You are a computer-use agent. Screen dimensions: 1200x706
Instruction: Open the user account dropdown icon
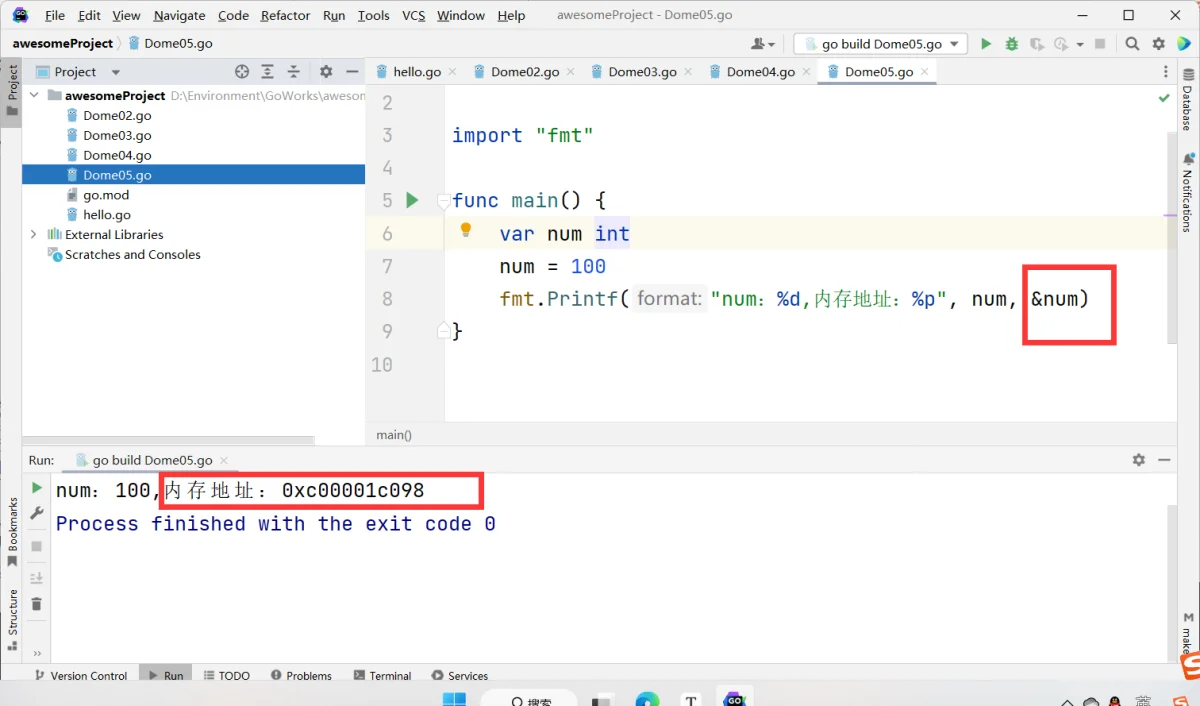click(x=763, y=44)
